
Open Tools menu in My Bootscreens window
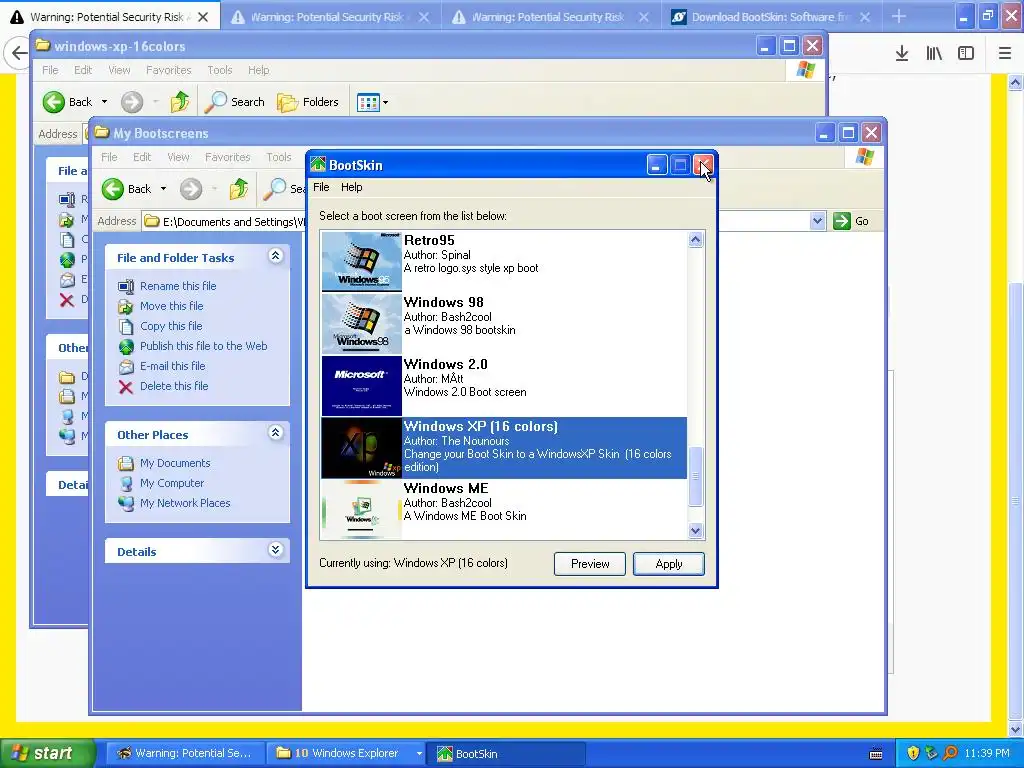(x=279, y=157)
